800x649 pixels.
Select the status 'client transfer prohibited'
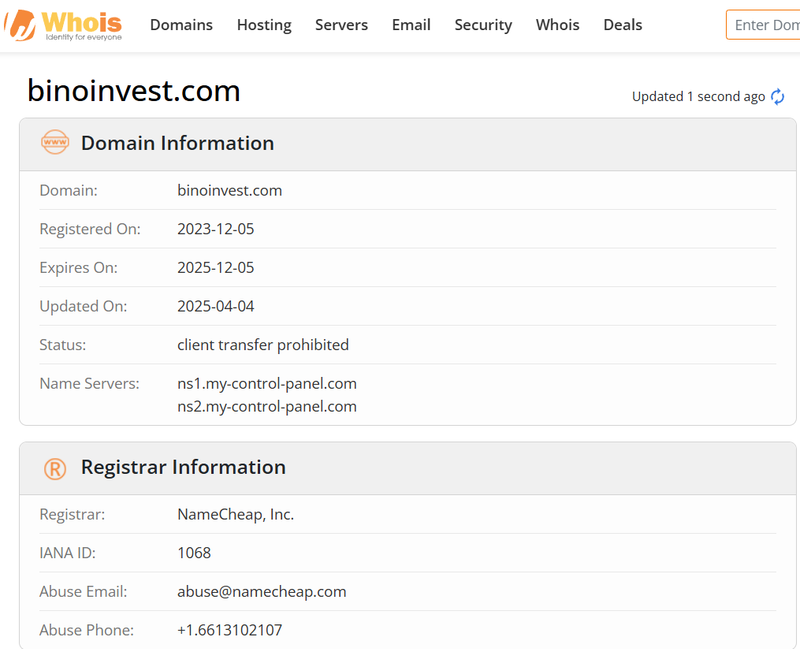263,345
